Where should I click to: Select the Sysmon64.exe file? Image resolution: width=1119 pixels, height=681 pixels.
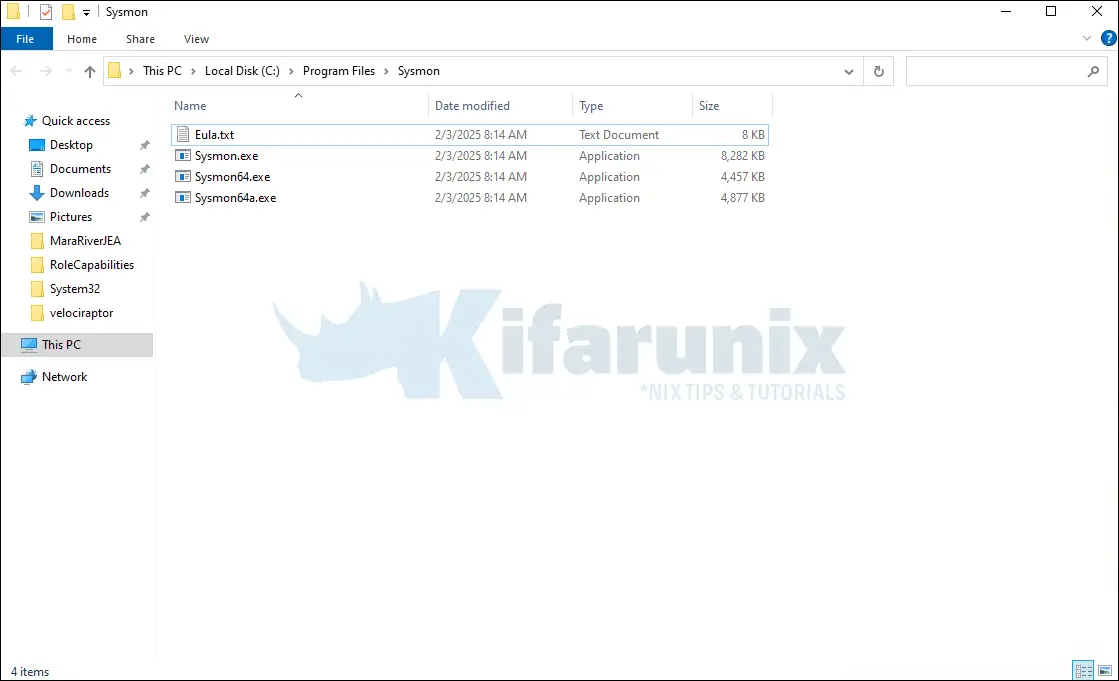[470, 176]
